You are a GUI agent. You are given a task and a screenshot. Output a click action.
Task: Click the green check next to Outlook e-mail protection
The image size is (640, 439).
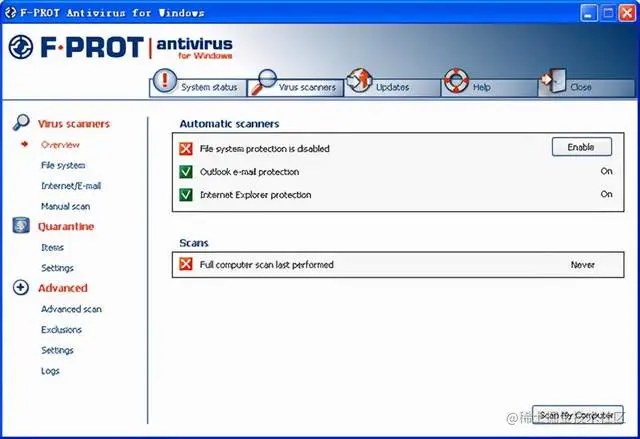(186, 171)
